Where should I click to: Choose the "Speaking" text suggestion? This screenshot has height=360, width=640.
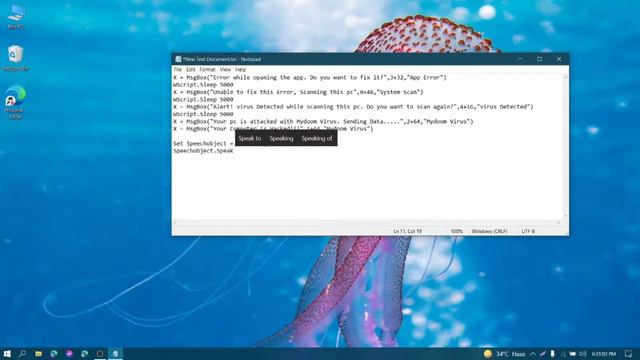[281, 138]
